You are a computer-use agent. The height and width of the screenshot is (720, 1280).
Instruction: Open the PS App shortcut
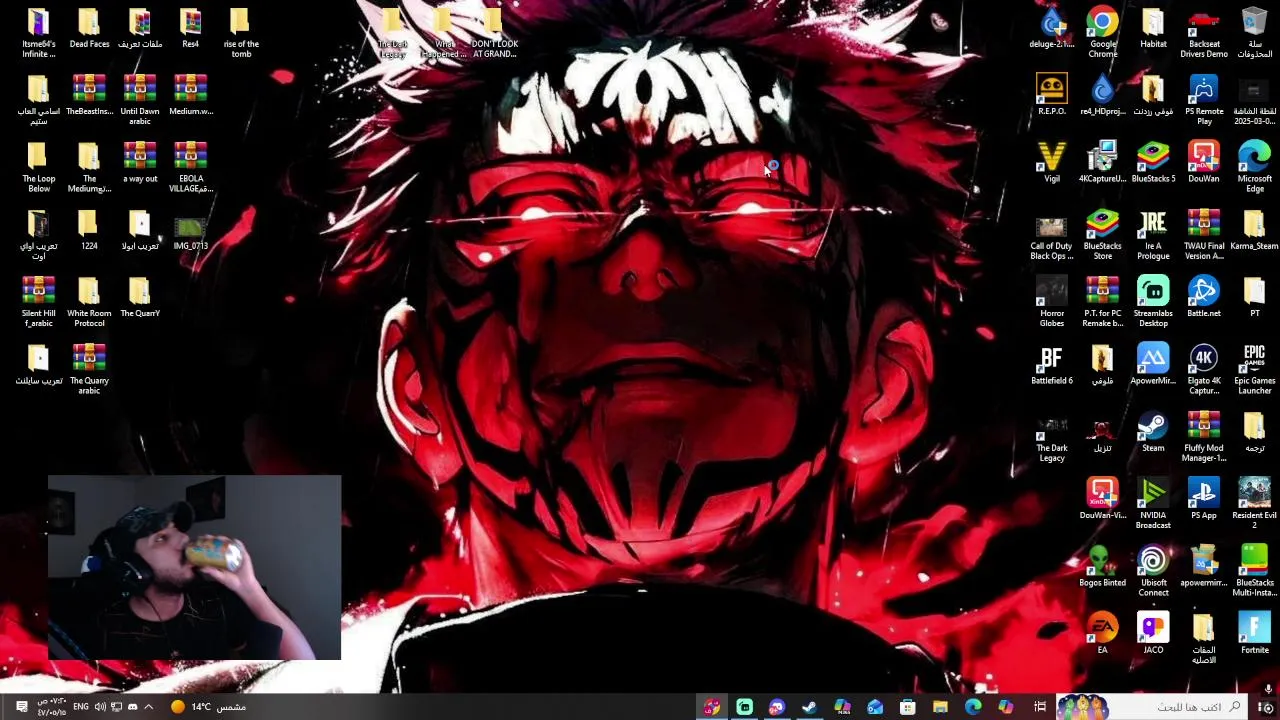tap(1204, 500)
